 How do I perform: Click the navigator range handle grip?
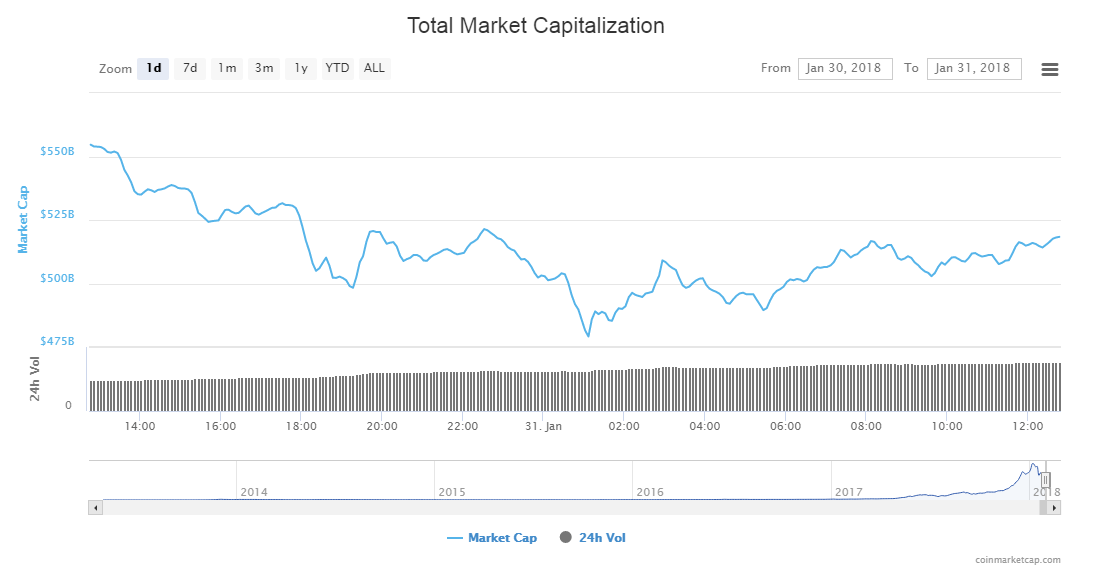pos(1045,480)
